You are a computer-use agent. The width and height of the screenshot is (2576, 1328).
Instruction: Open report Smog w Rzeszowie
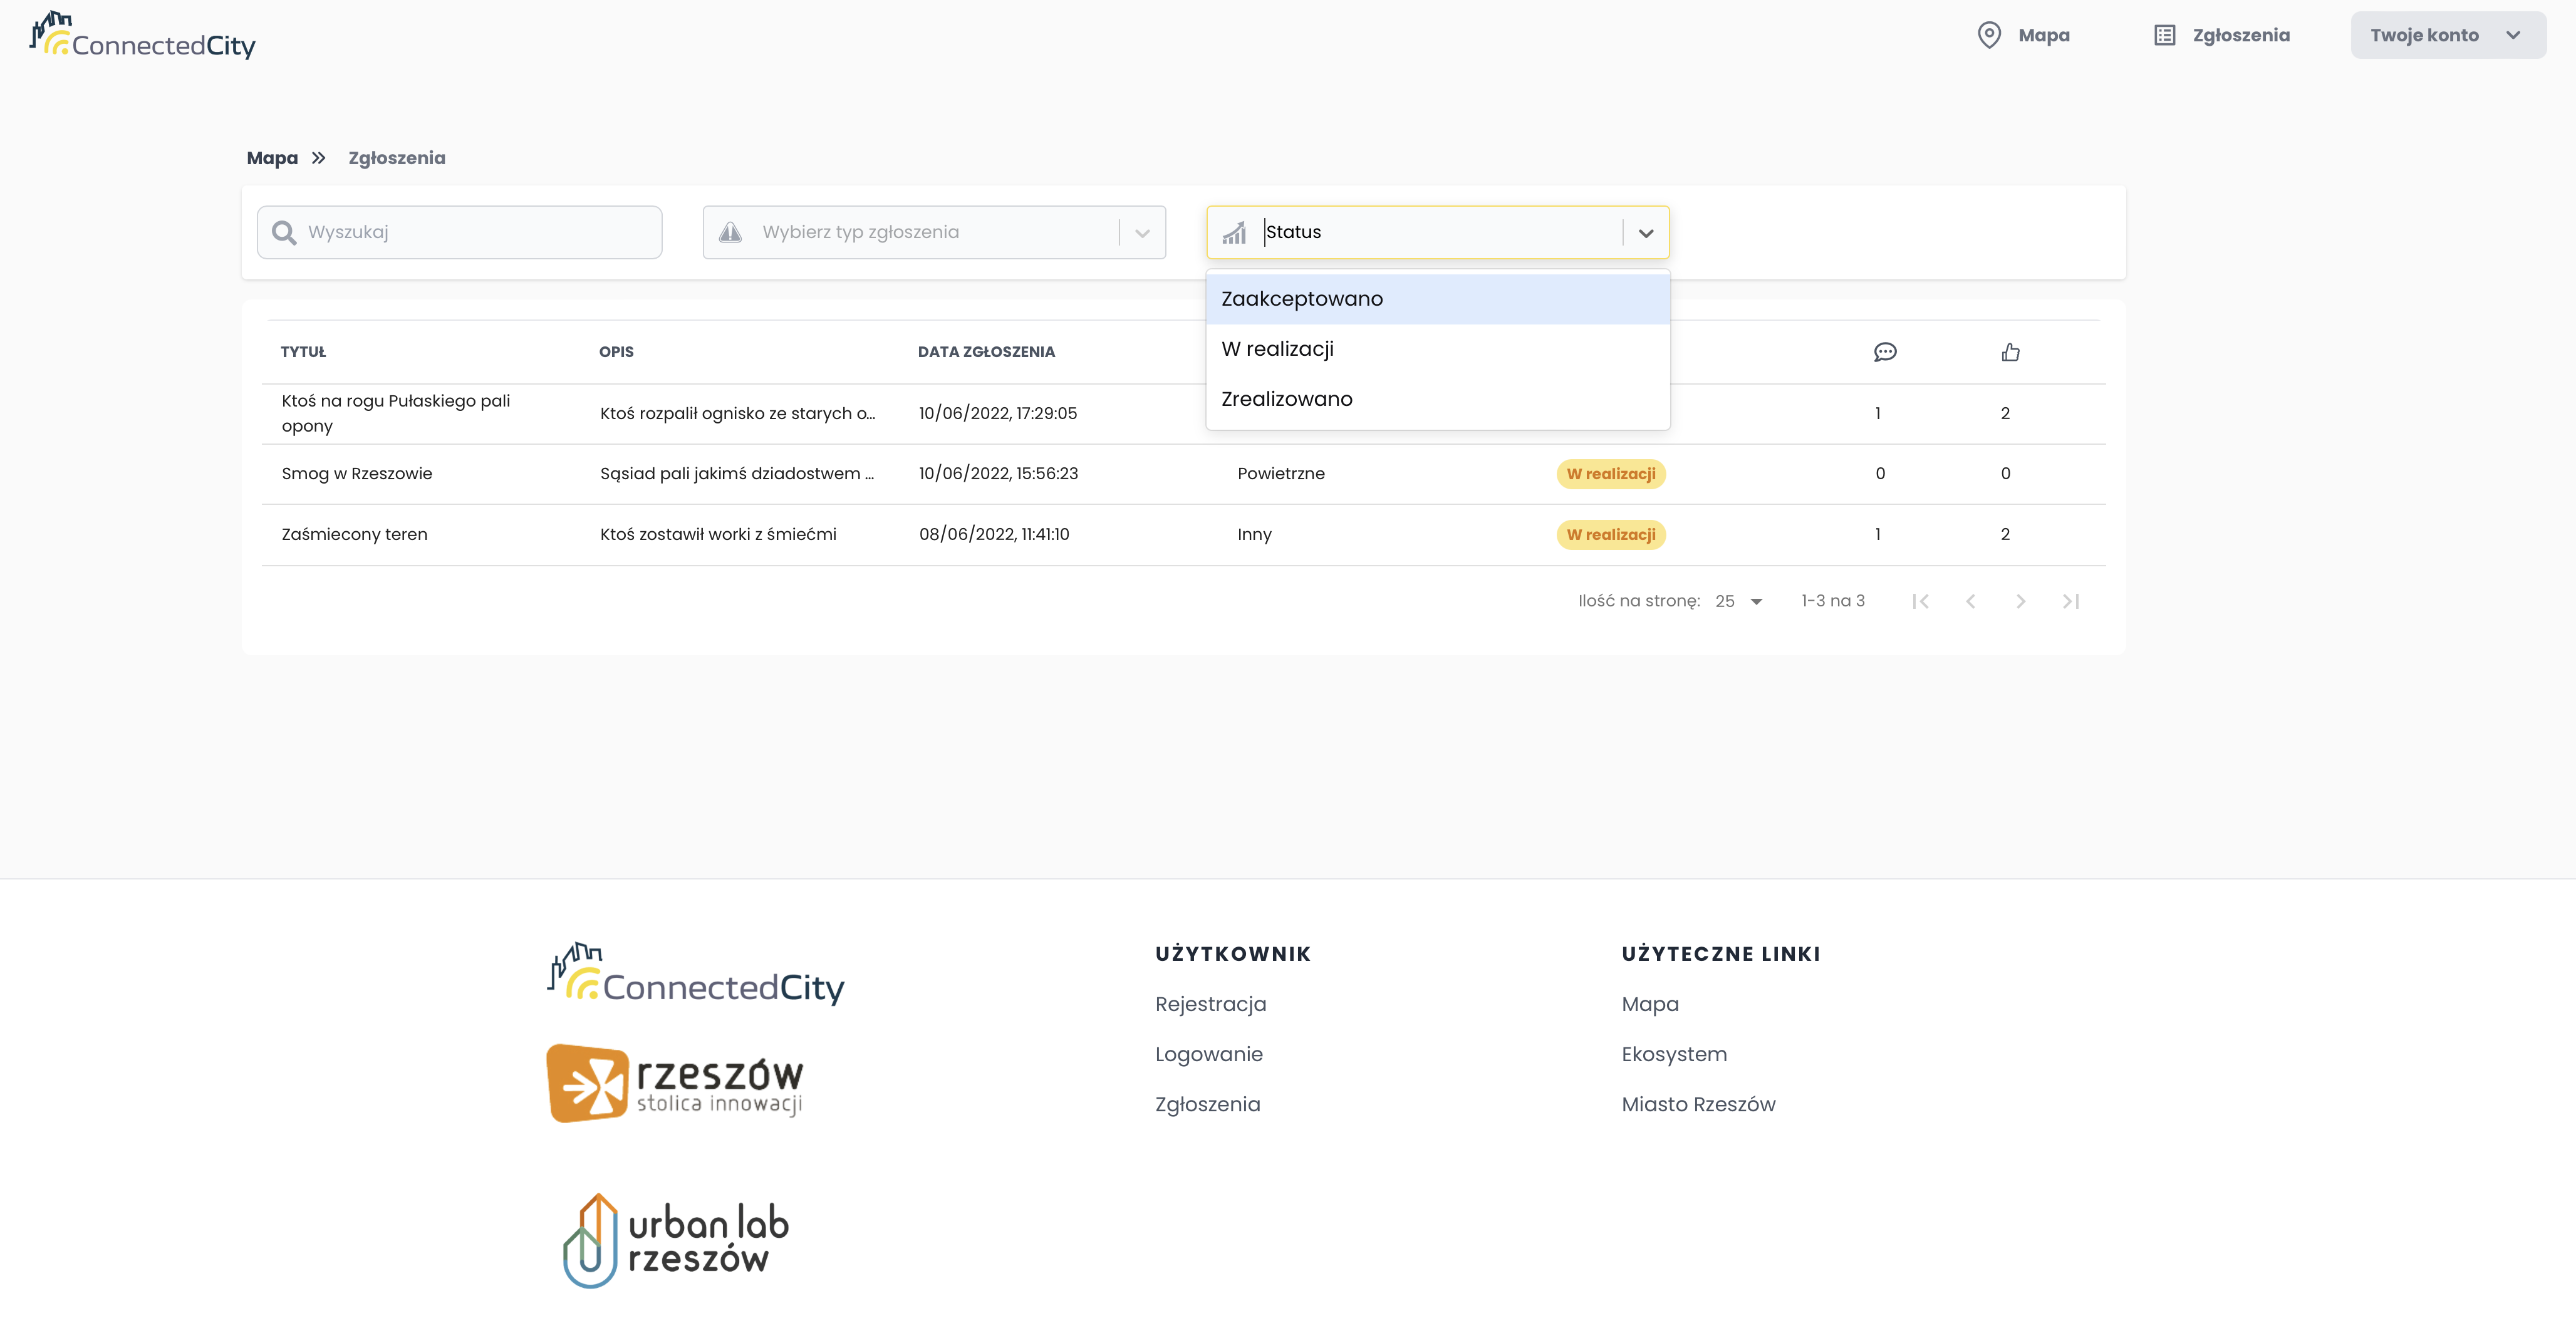pos(357,474)
